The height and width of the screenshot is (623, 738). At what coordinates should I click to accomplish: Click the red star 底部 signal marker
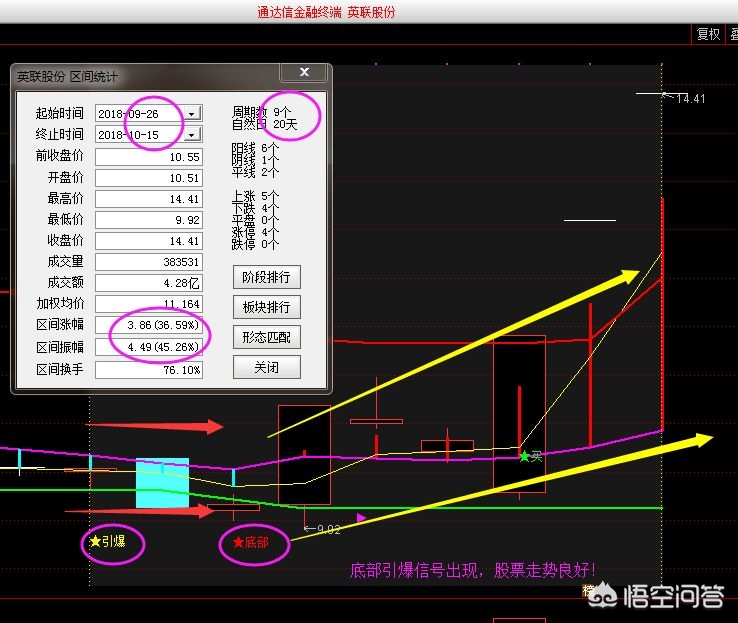(x=238, y=542)
